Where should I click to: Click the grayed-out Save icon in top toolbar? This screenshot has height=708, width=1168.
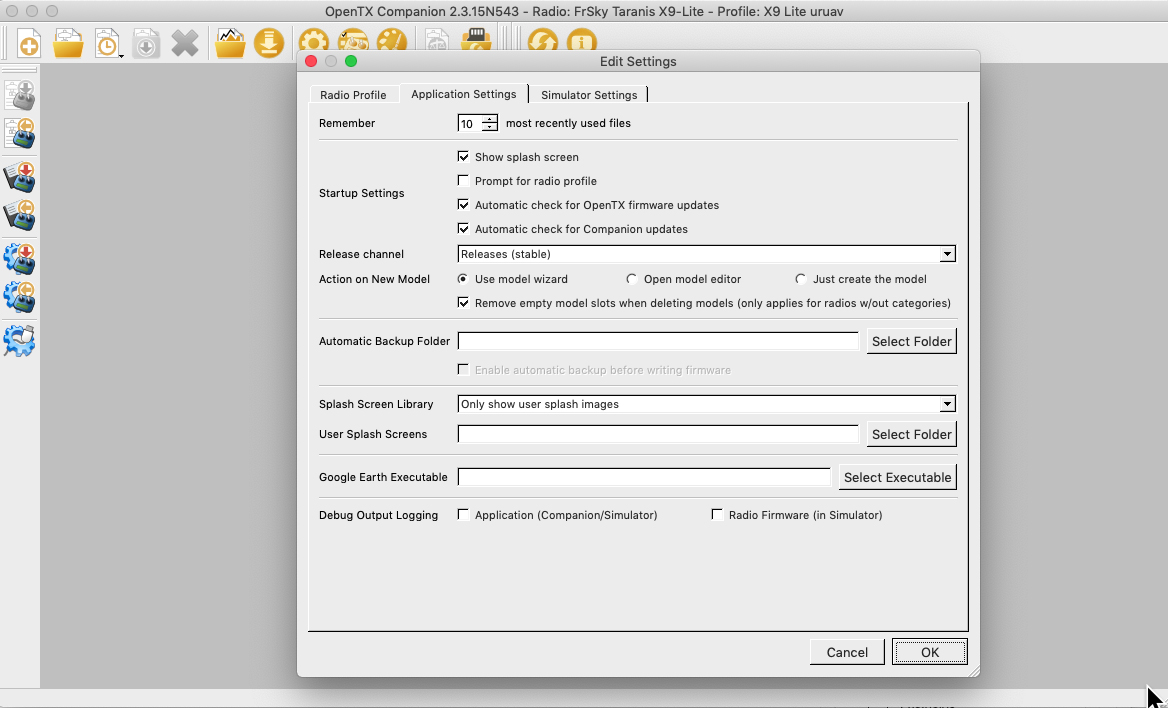[146, 43]
